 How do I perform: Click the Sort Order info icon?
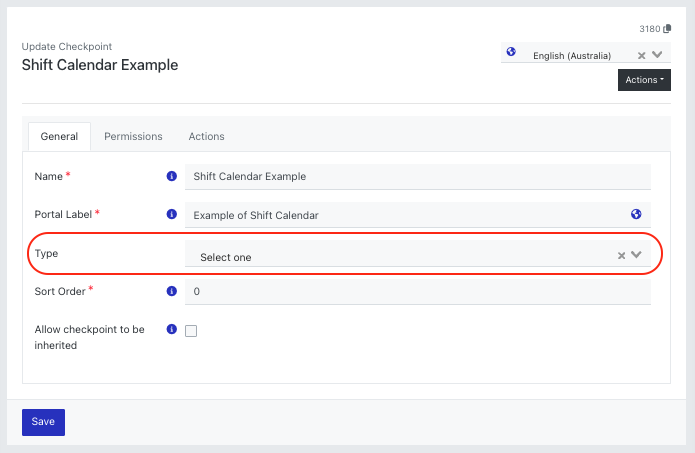172,291
